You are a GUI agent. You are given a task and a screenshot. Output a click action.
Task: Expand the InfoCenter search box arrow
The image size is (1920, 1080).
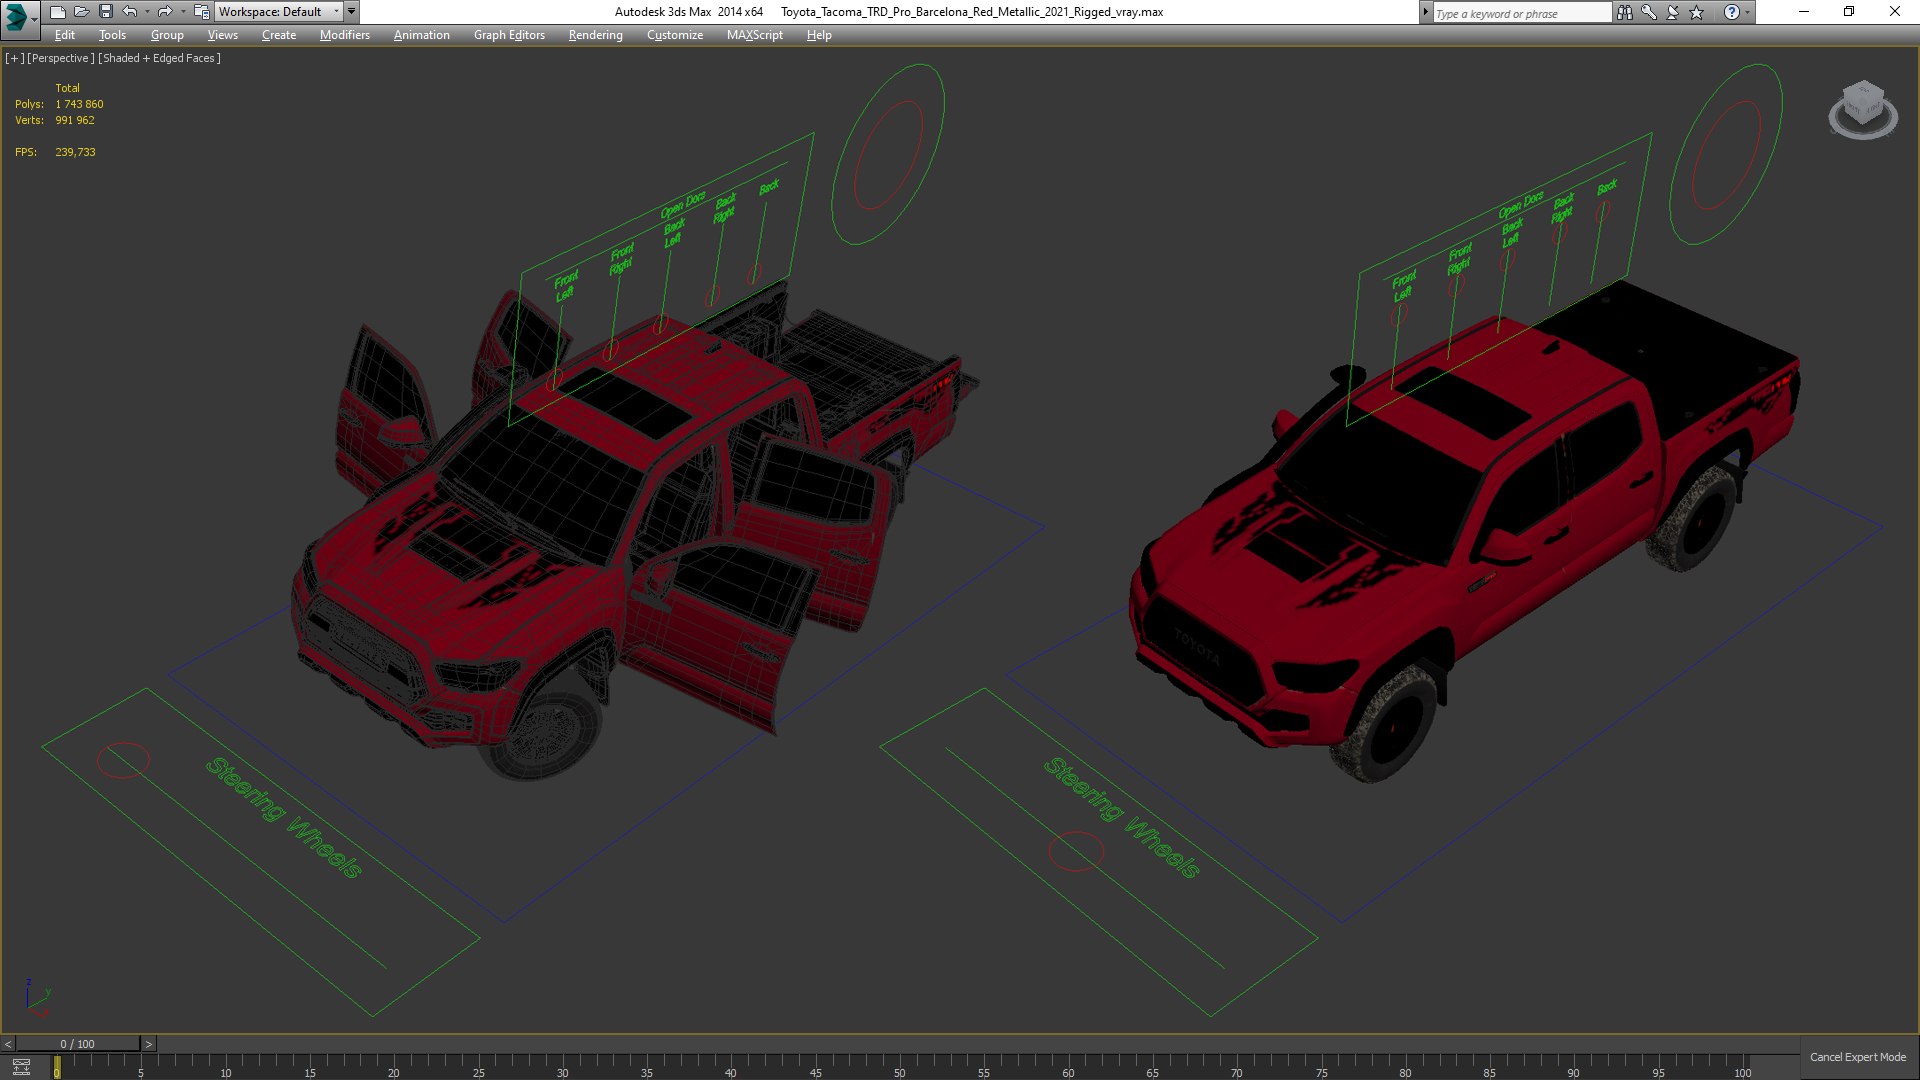(x=1426, y=13)
